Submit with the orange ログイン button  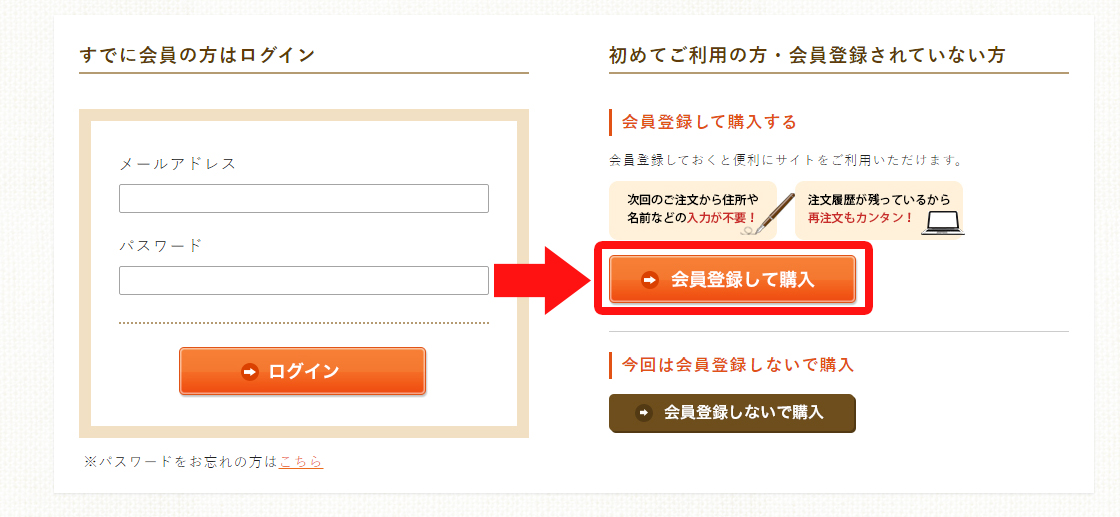pyautogui.click(x=302, y=371)
